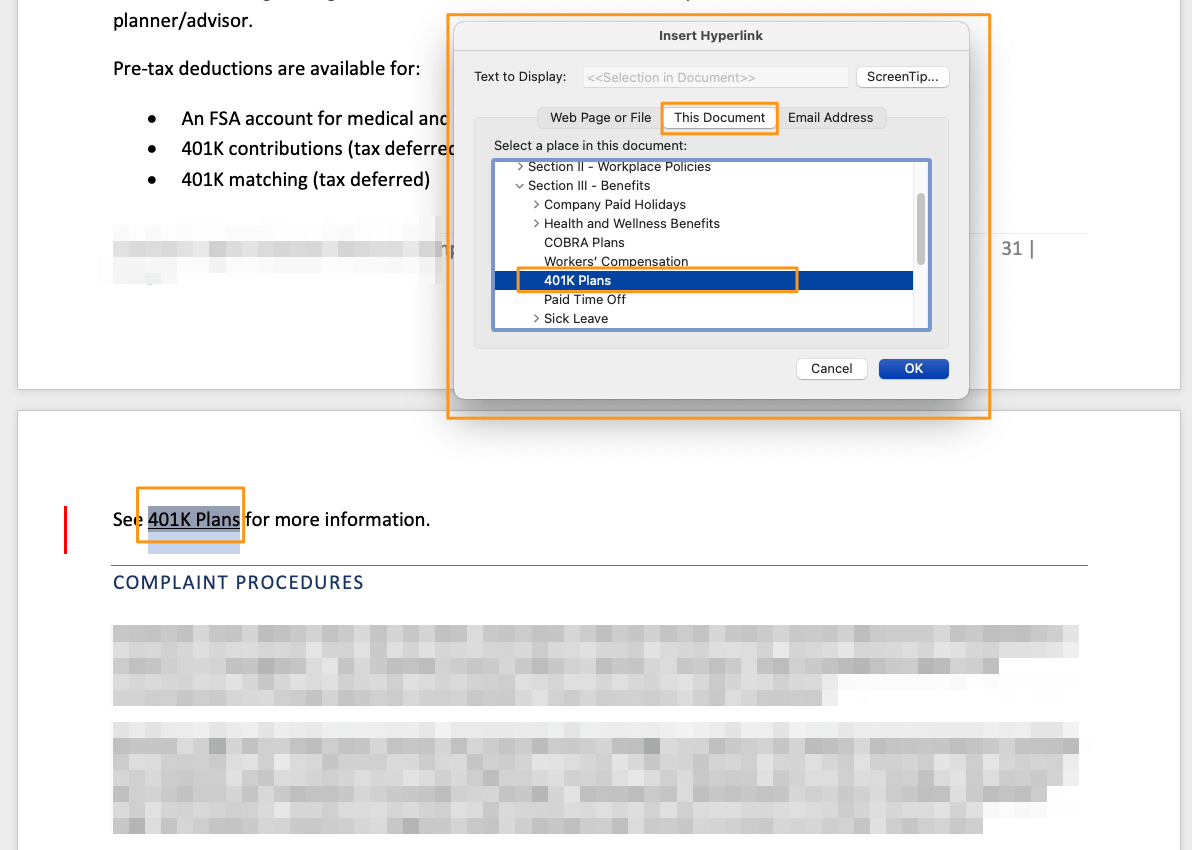The image size is (1192, 850).
Task: Expand Company Paid Holidays entry
Action: coord(536,205)
